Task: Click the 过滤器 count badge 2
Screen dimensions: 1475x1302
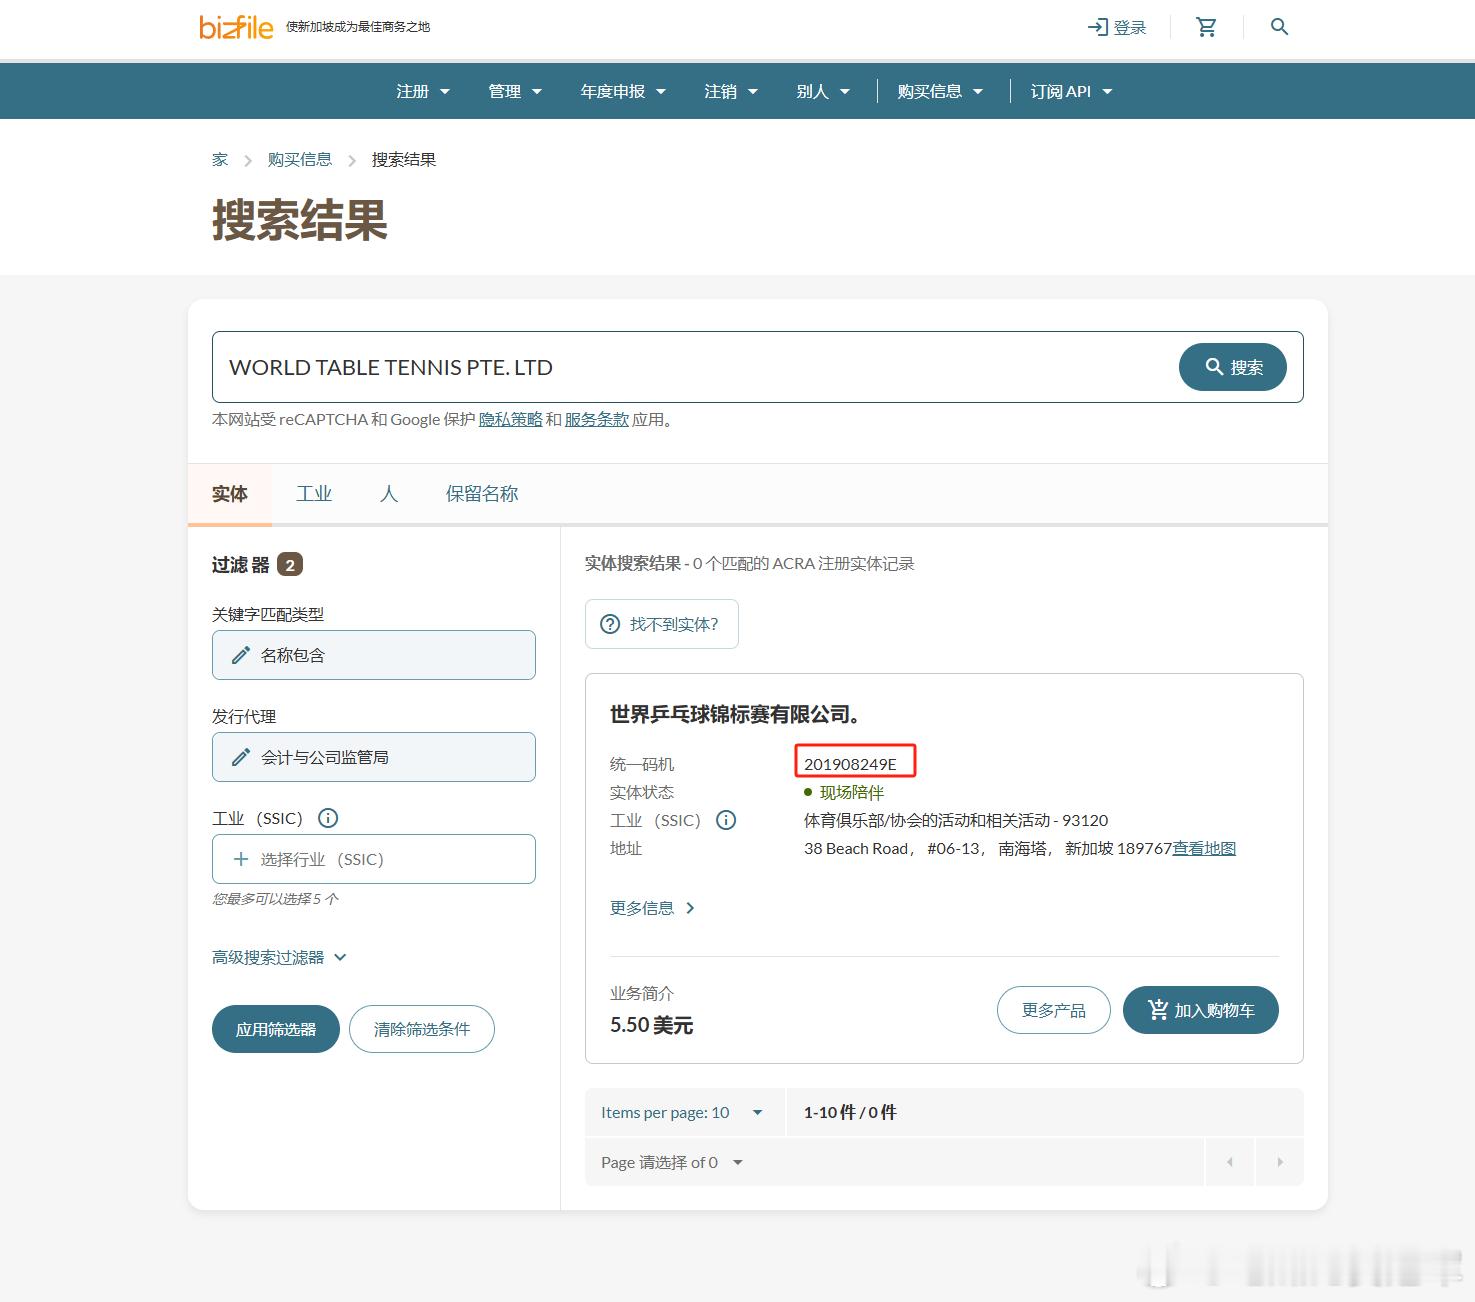Action: tap(290, 565)
